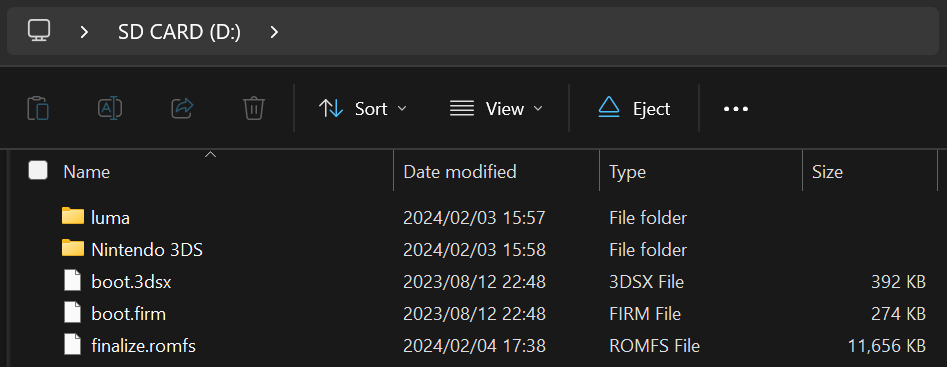
Task: Click the Share arrow icon
Action: tap(182, 109)
